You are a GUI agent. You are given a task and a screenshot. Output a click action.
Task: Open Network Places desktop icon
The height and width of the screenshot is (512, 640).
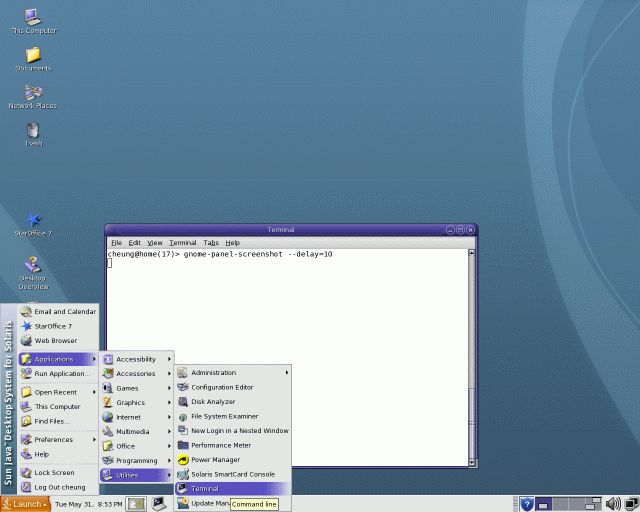(33, 97)
